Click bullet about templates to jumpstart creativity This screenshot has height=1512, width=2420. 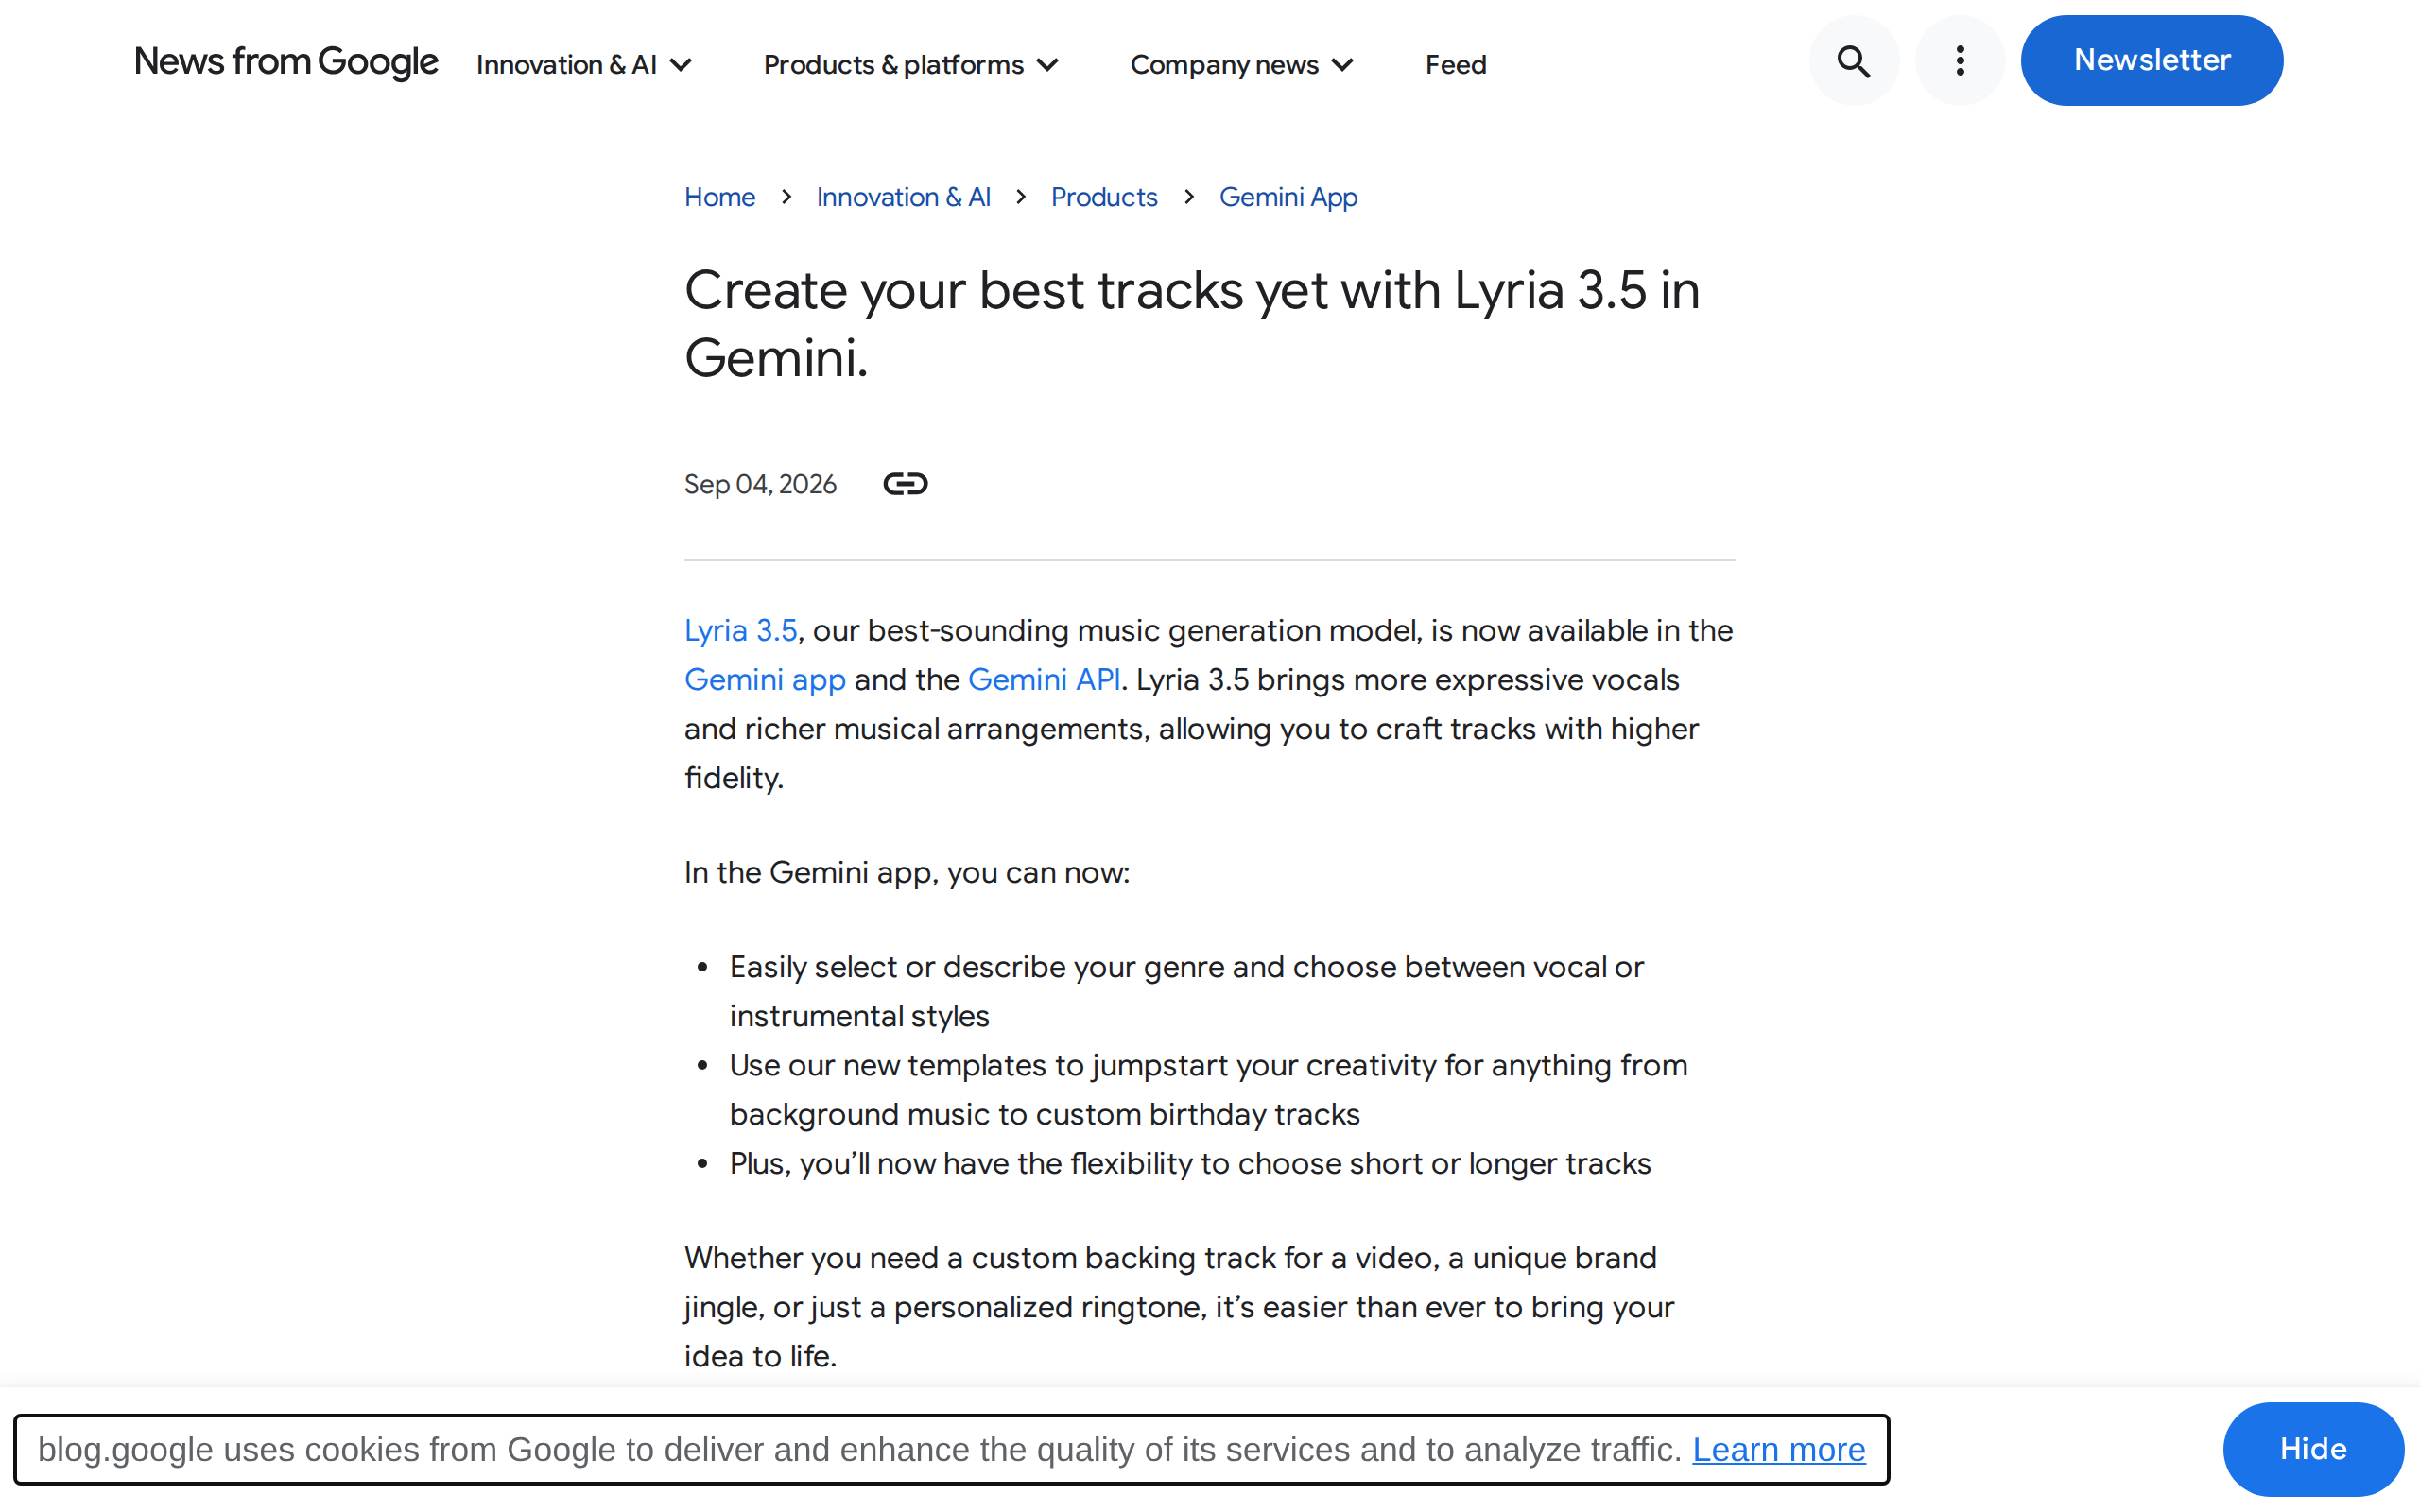(1208, 1090)
